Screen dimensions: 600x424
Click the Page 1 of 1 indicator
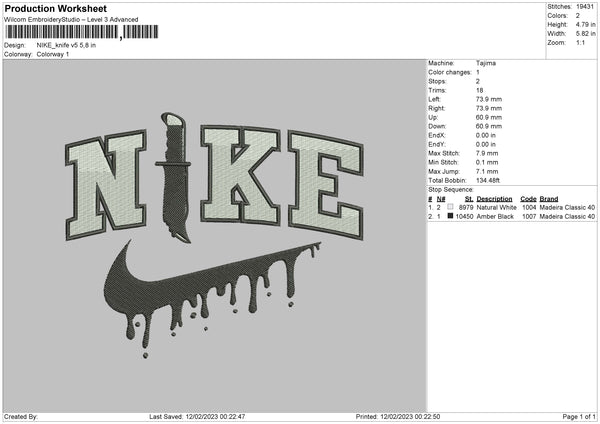tap(579, 417)
